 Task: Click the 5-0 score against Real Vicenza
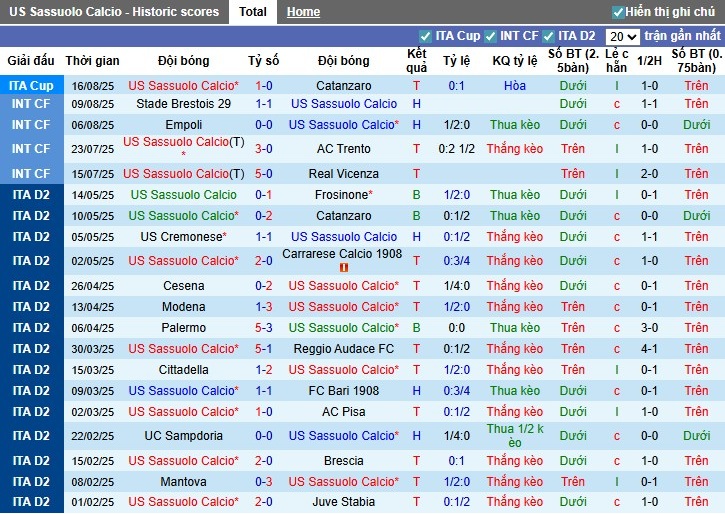(x=264, y=174)
